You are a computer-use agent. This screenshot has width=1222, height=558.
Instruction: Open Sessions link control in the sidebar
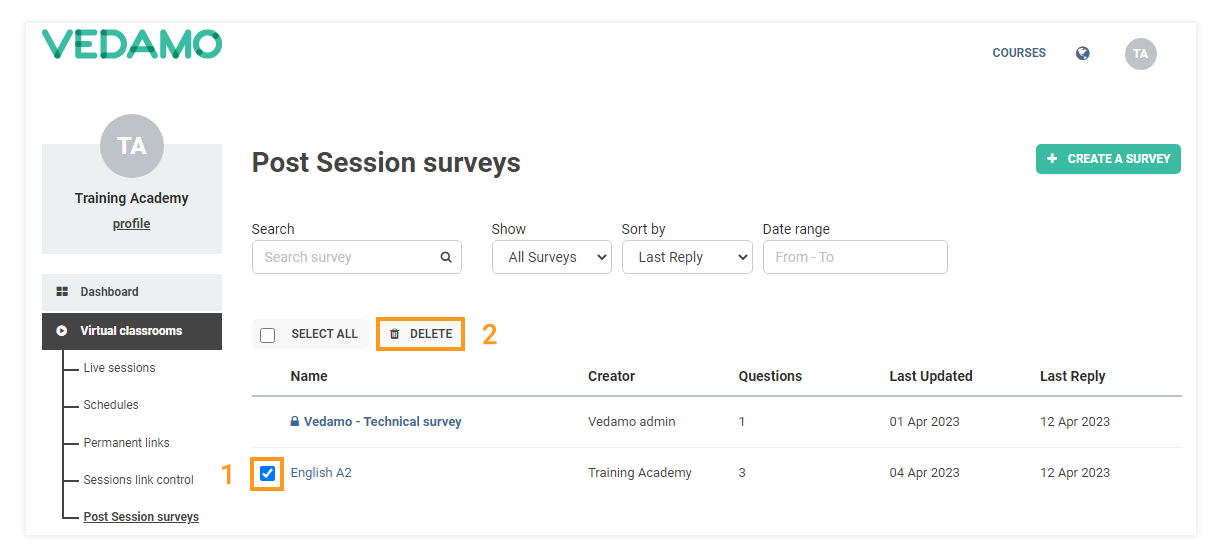pyautogui.click(x=139, y=480)
